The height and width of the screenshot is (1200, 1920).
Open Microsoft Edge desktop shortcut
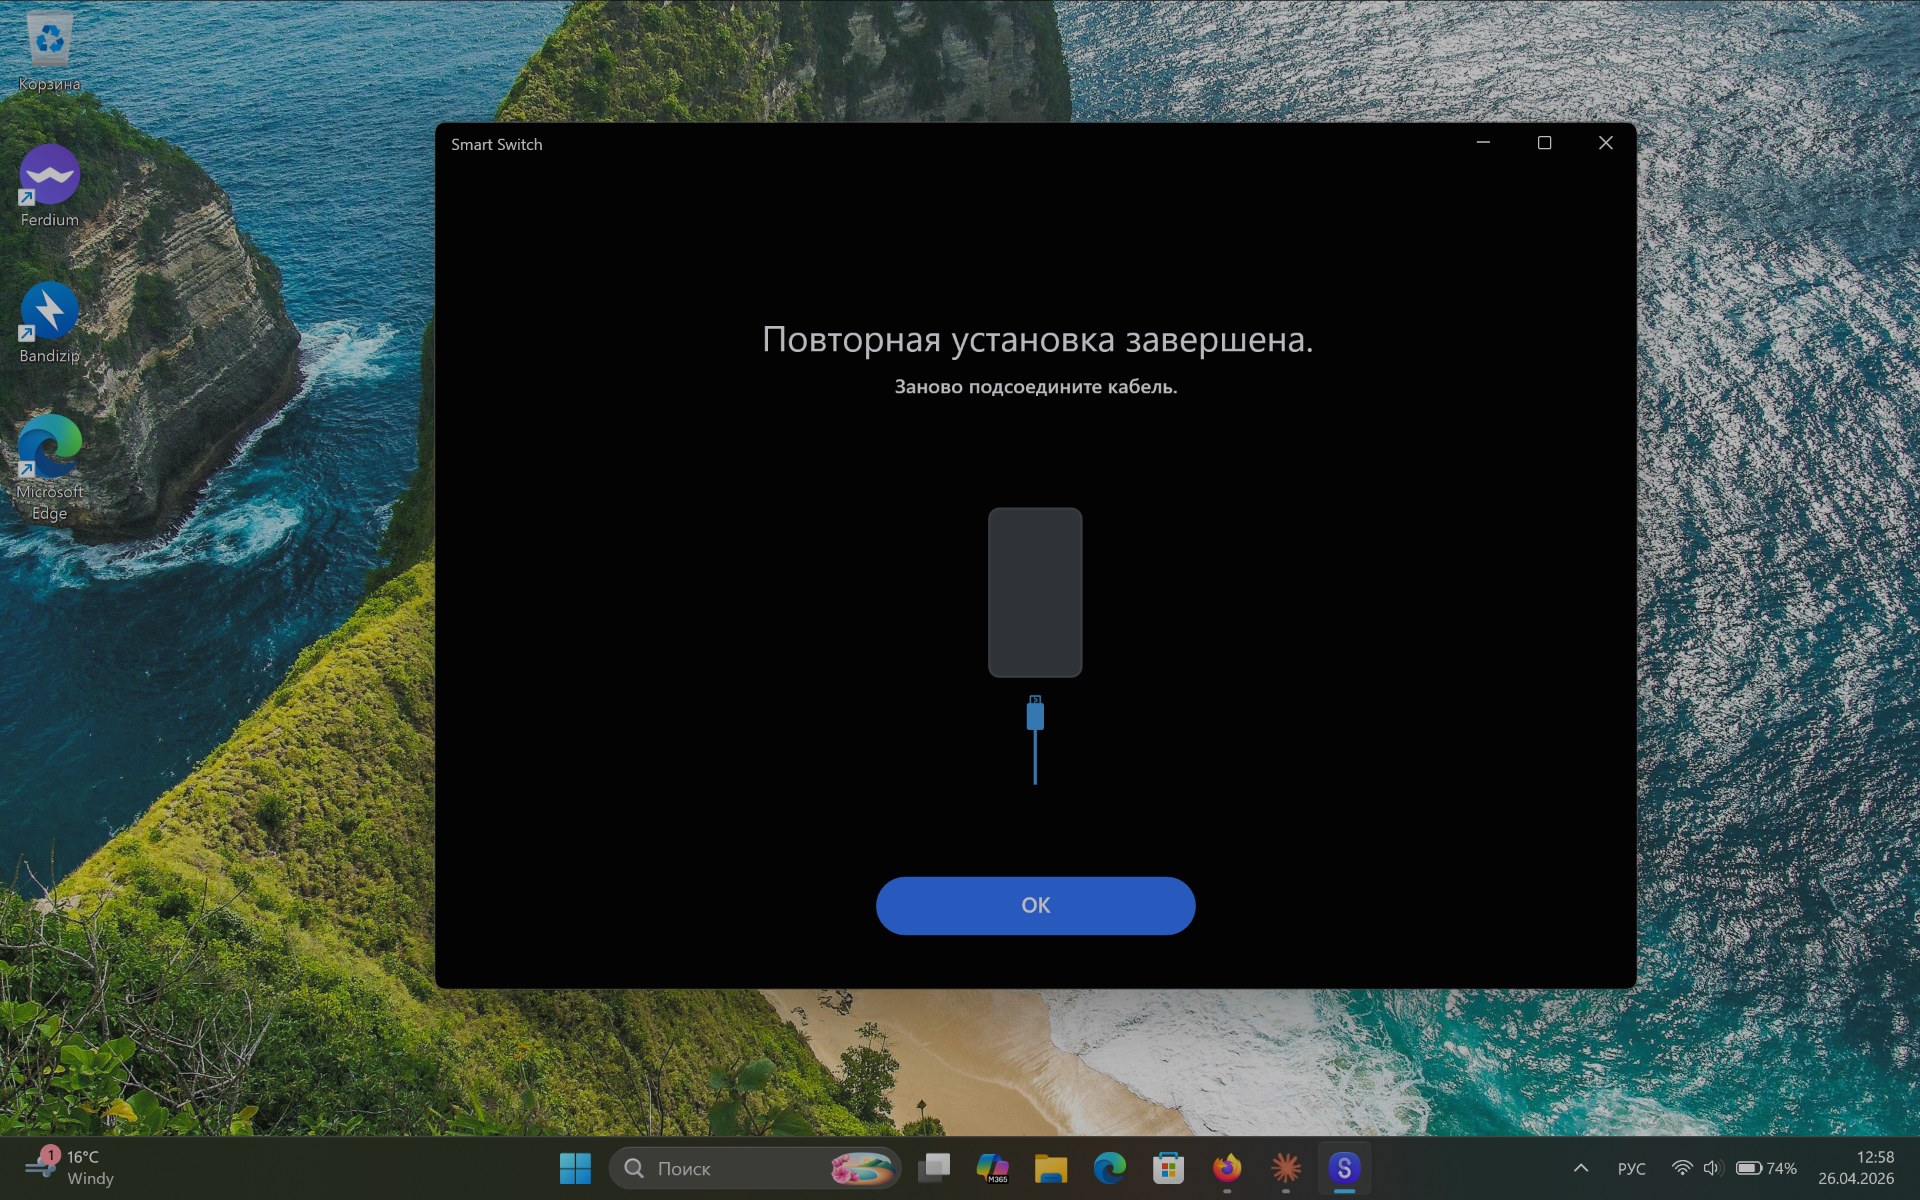tap(49, 449)
